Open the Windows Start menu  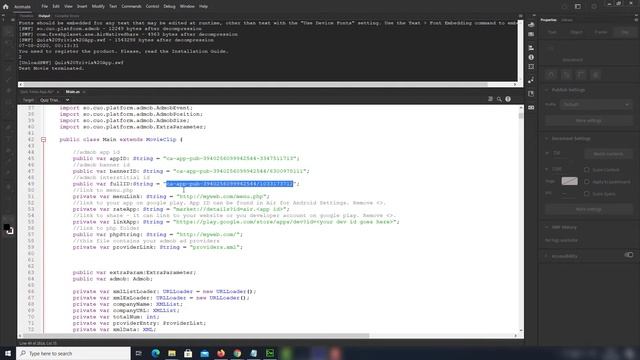8,353
